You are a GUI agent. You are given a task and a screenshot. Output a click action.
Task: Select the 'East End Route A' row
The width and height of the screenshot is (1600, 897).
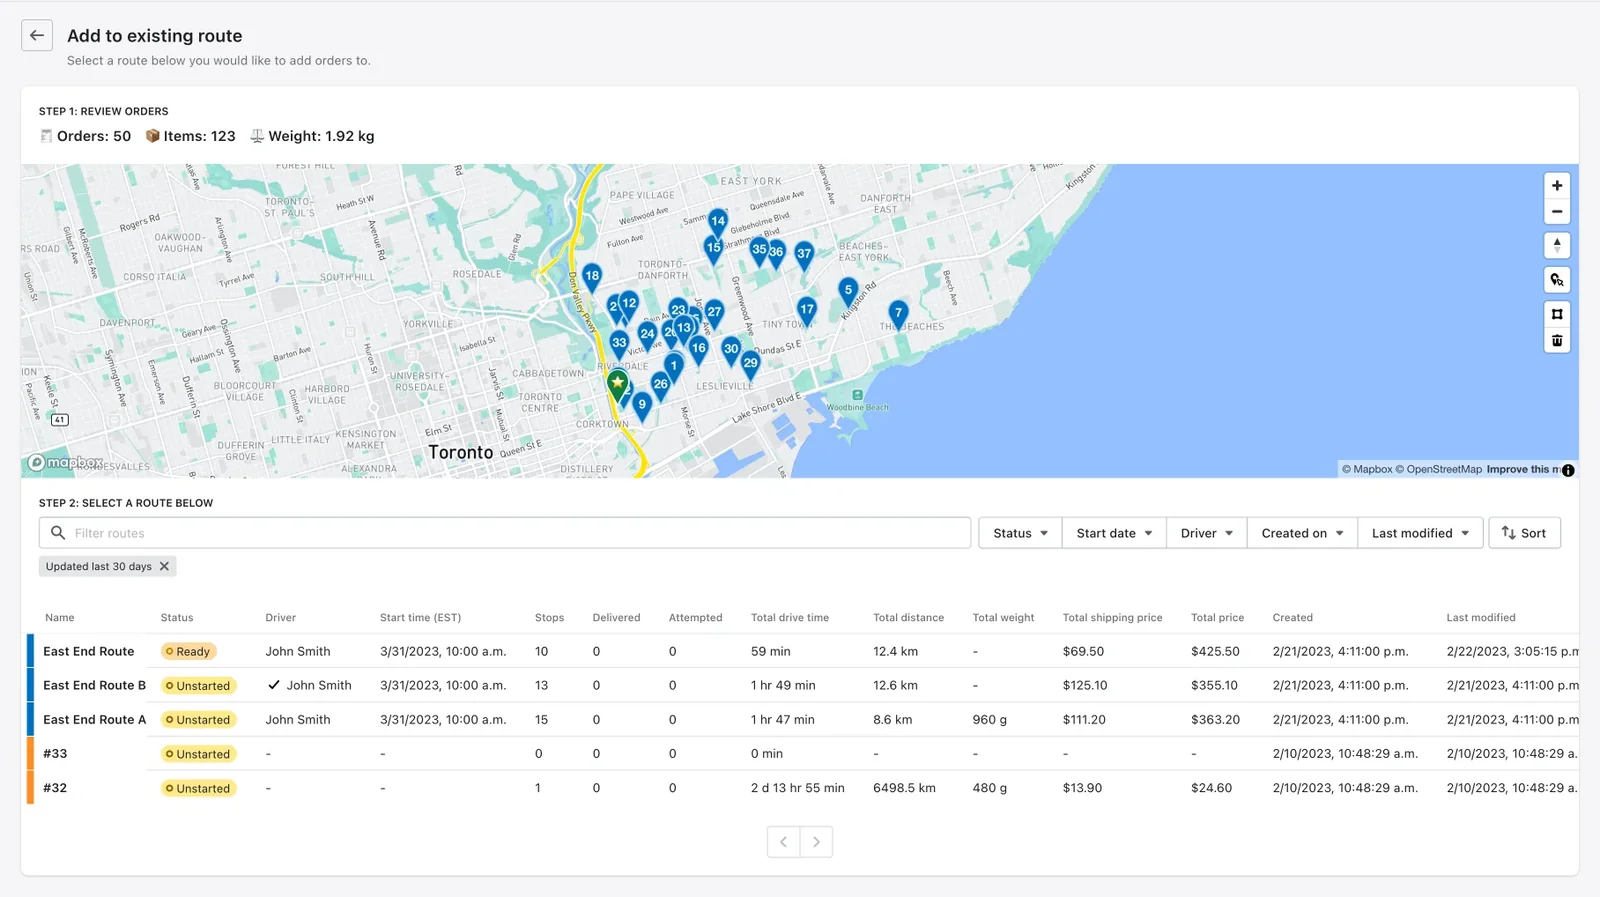pos(803,719)
